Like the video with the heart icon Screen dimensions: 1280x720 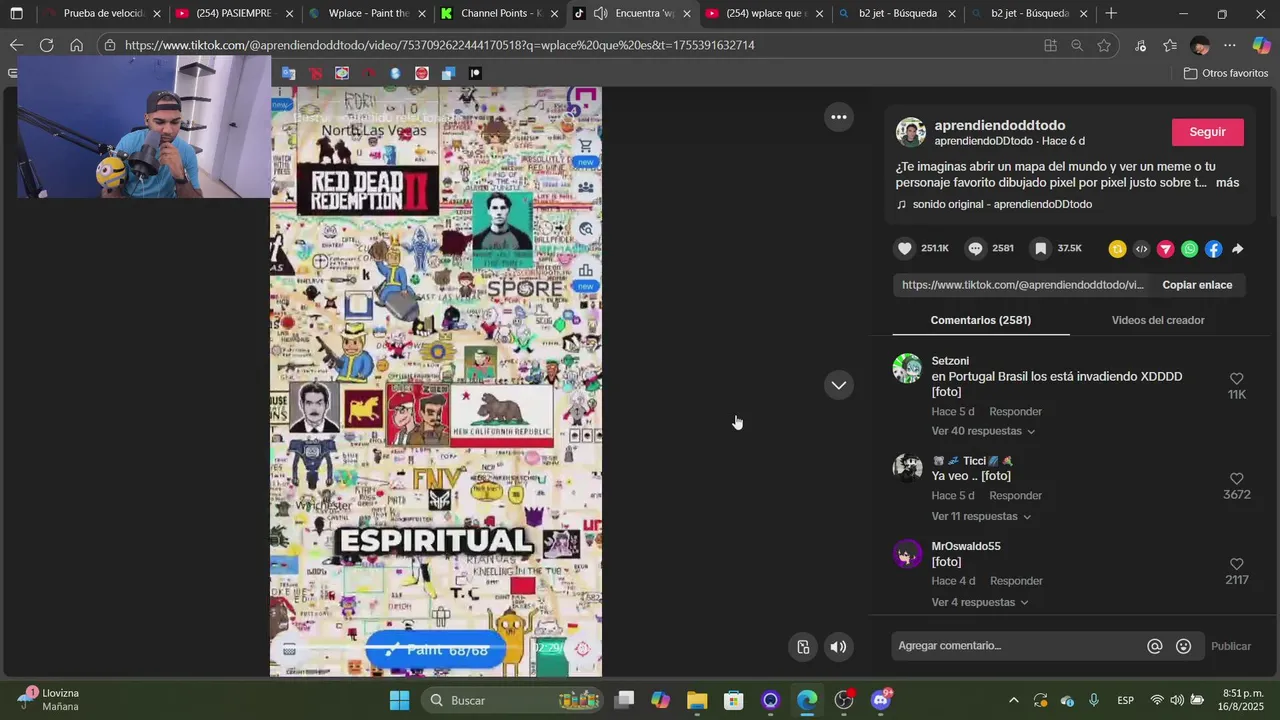(905, 249)
